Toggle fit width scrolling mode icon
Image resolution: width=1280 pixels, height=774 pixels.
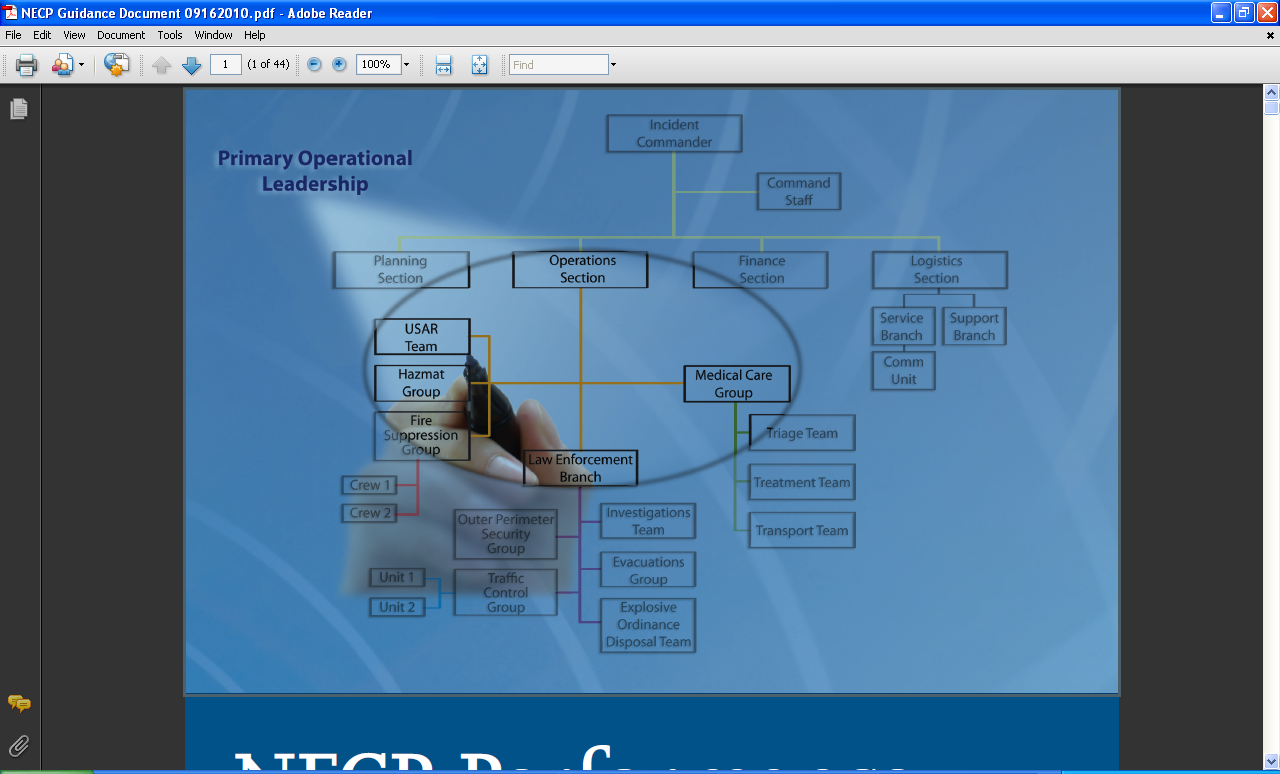[443, 65]
